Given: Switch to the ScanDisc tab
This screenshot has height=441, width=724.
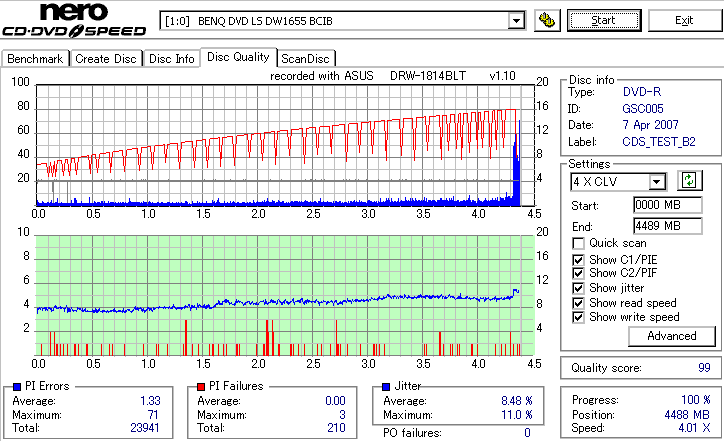Looking at the screenshot, I should point(305,59).
